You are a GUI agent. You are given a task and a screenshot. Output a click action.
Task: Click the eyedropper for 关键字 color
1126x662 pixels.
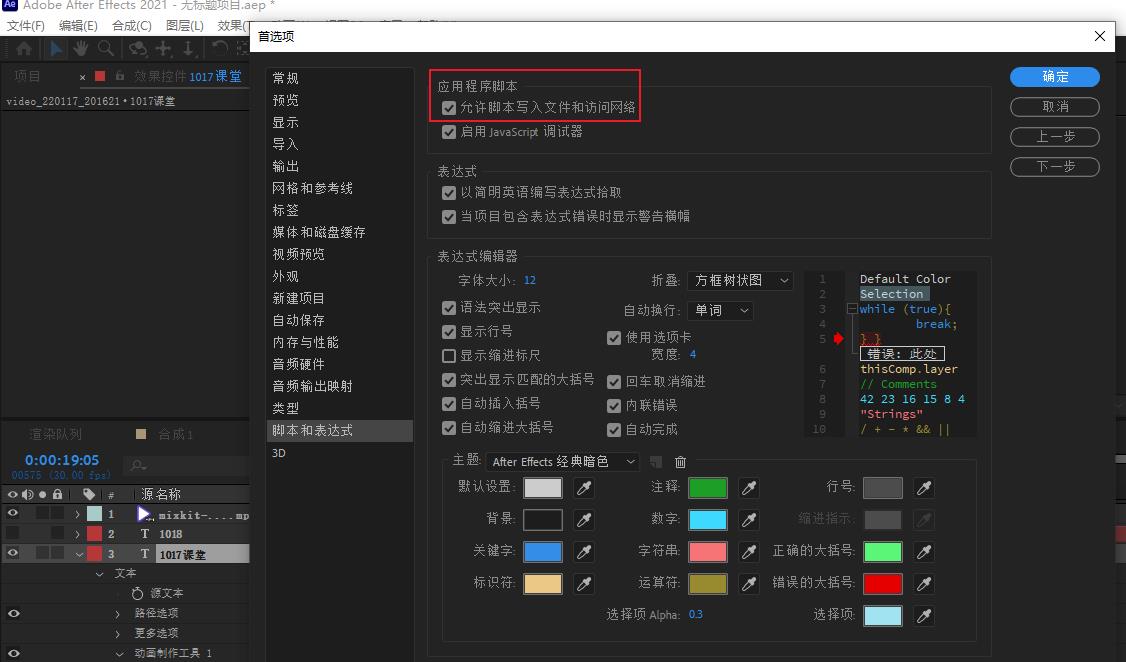[584, 551]
